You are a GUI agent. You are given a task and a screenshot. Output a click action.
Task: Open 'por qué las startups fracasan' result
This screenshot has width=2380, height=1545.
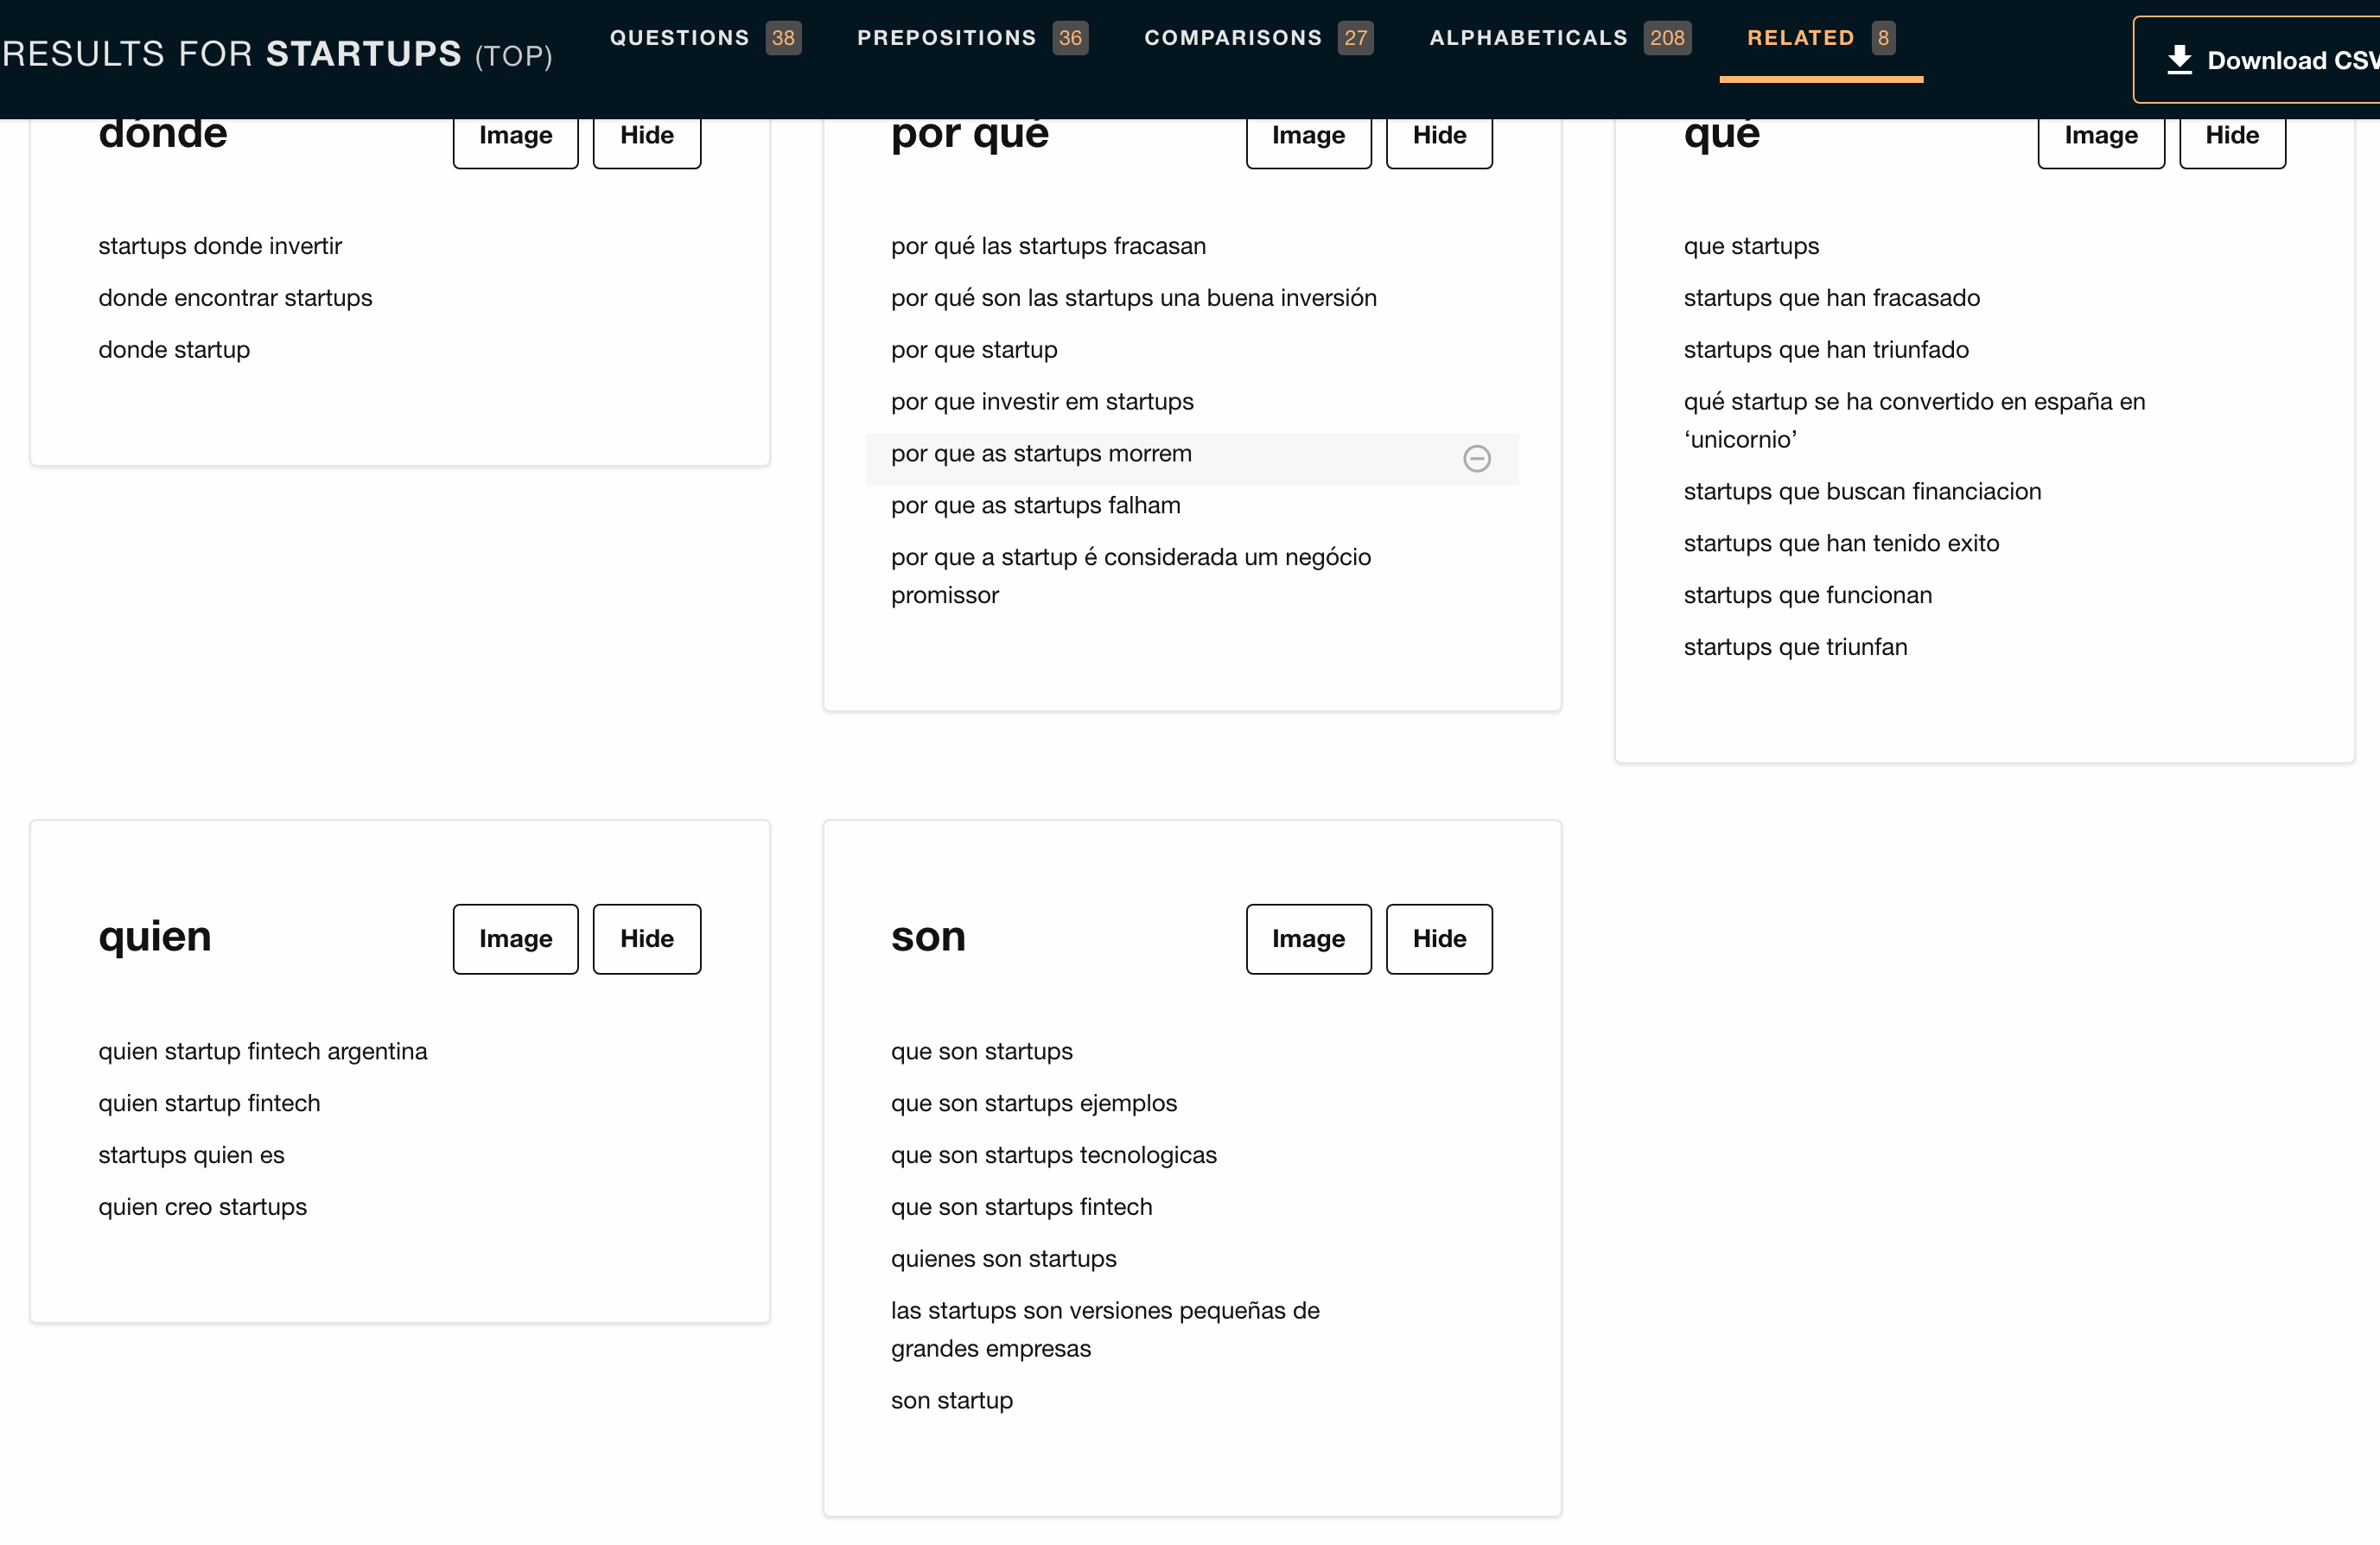pyautogui.click(x=1047, y=246)
